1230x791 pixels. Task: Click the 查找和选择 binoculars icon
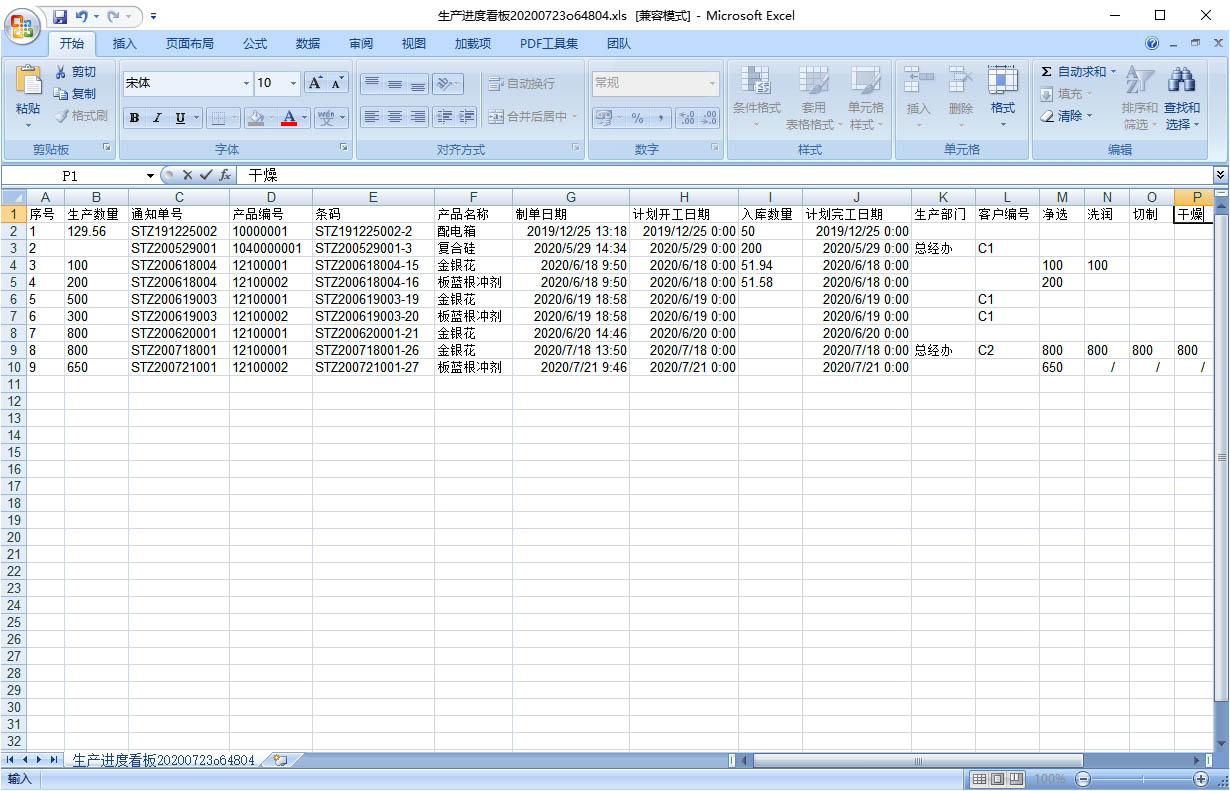coord(1182,81)
